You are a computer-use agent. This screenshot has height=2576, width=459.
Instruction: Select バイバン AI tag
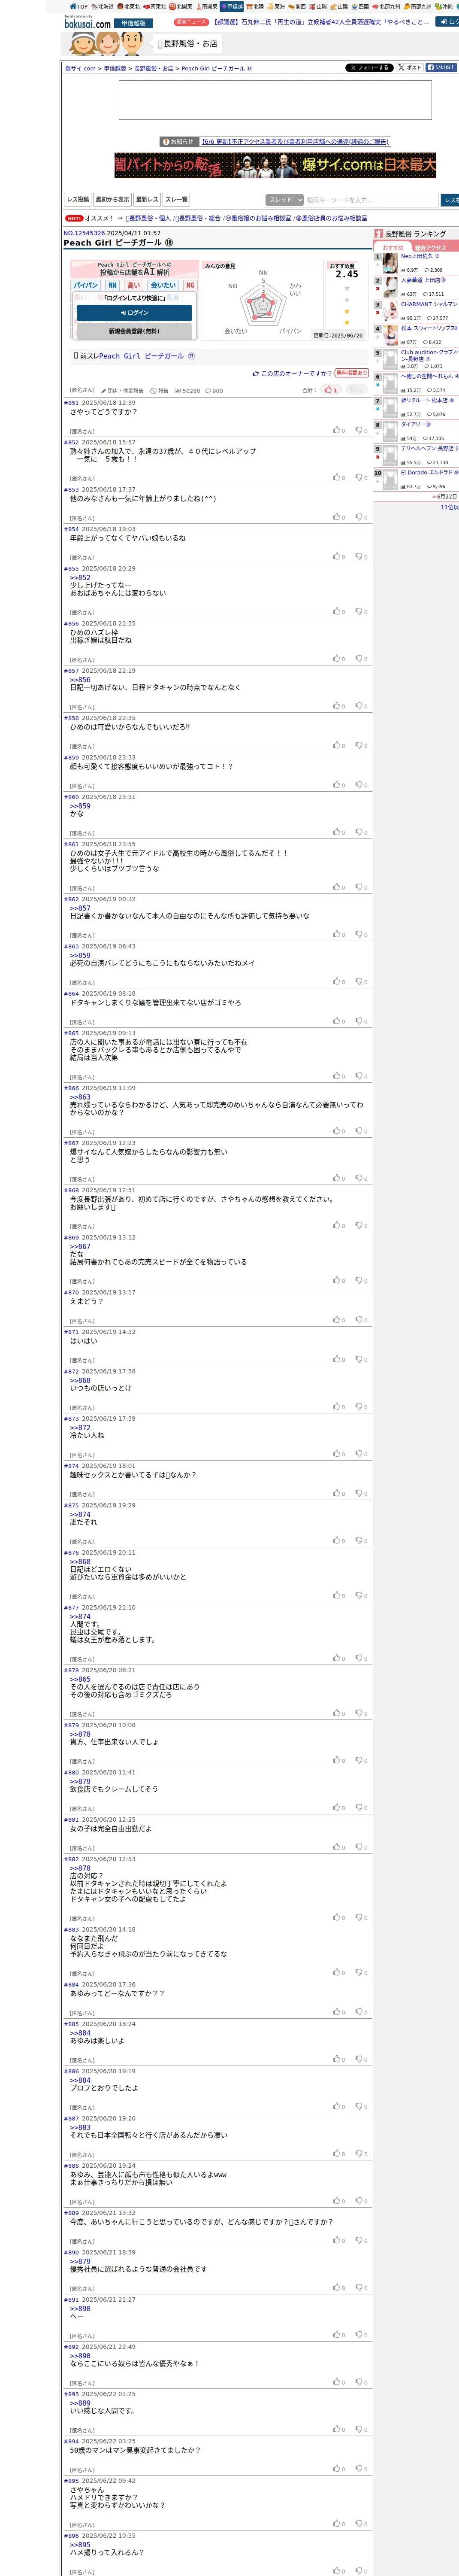[x=86, y=285]
